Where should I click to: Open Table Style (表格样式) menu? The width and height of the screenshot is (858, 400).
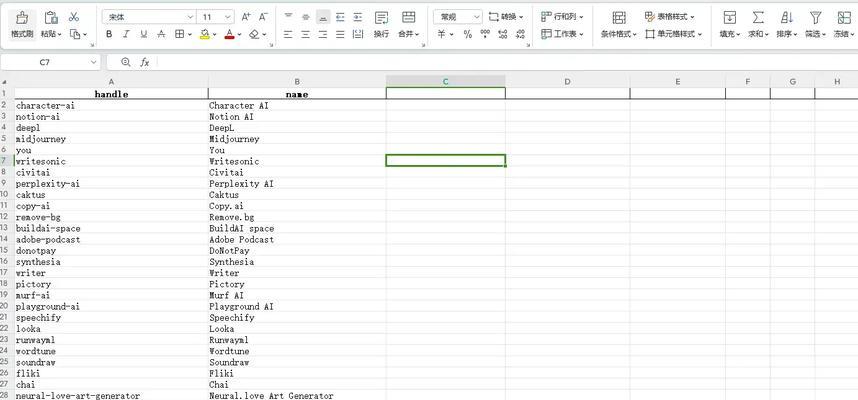pyautogui.click(x=670, y=17)
